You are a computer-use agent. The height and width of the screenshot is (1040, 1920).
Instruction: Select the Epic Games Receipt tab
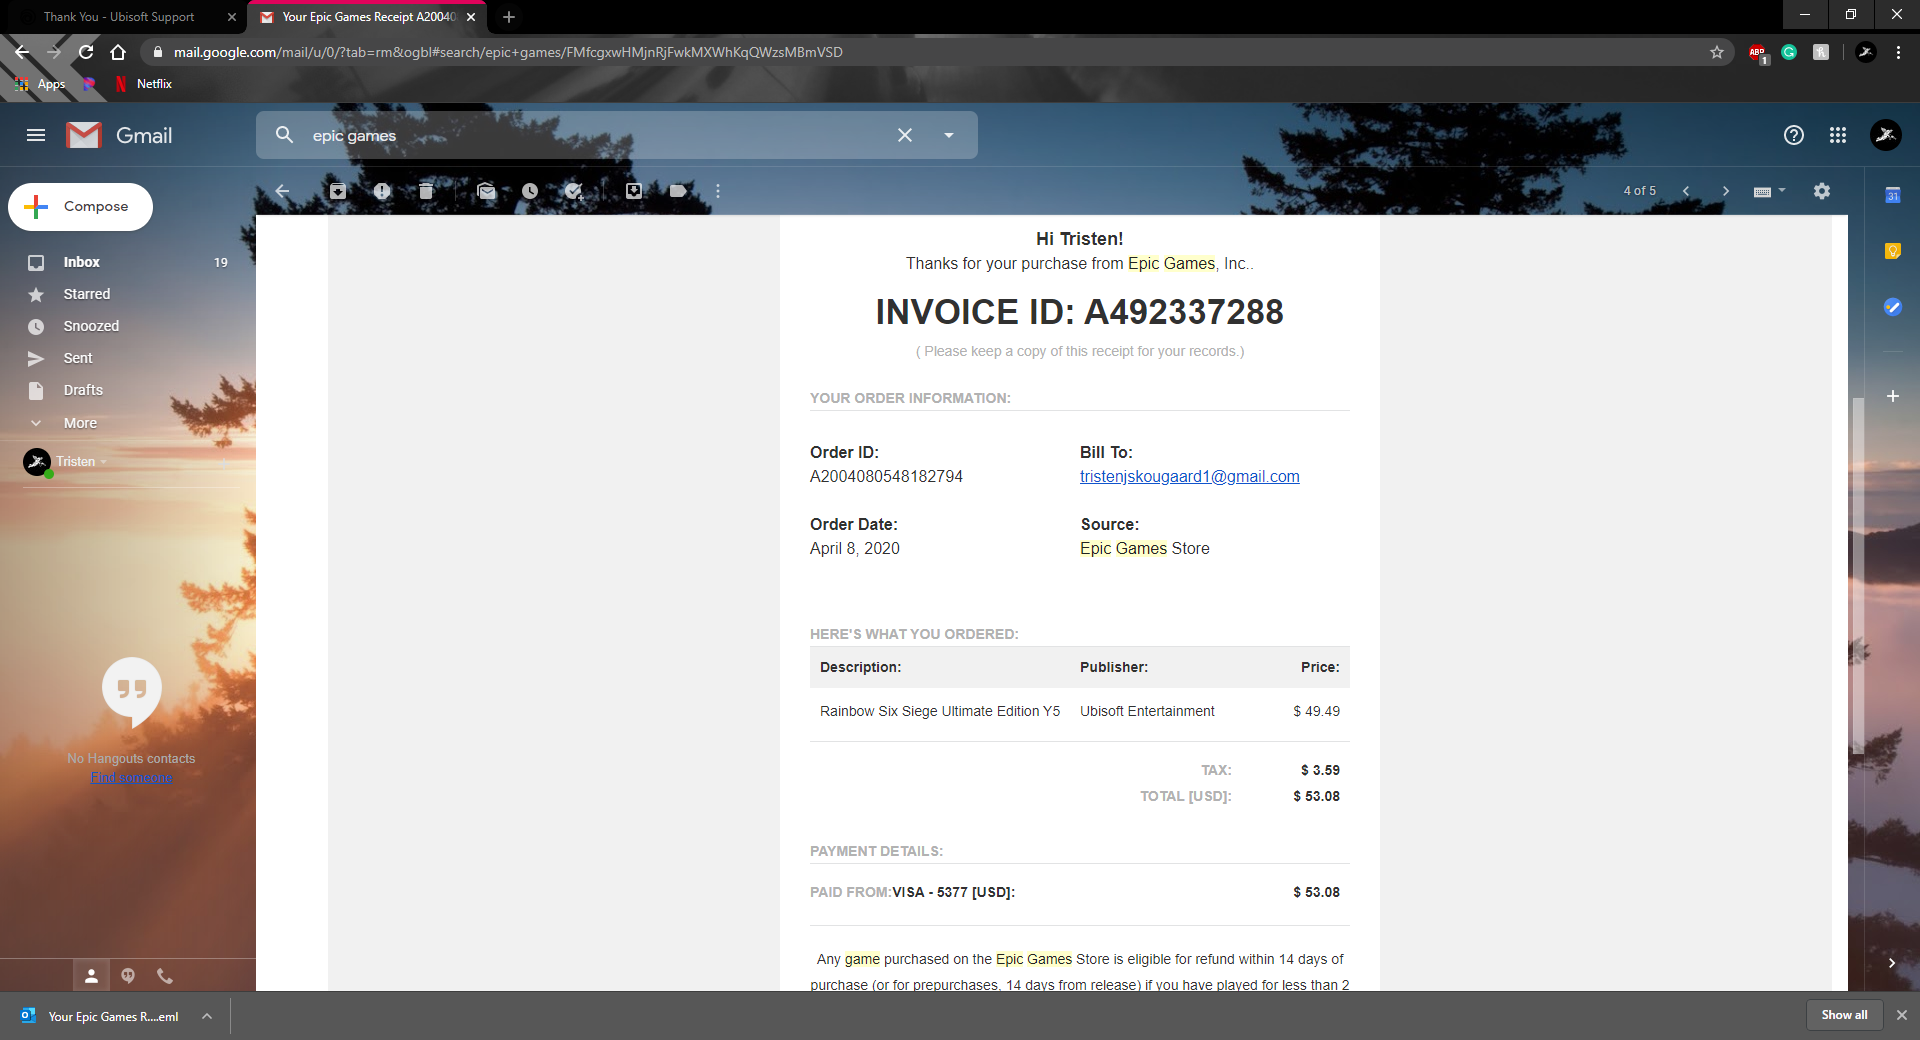(366, 17)
